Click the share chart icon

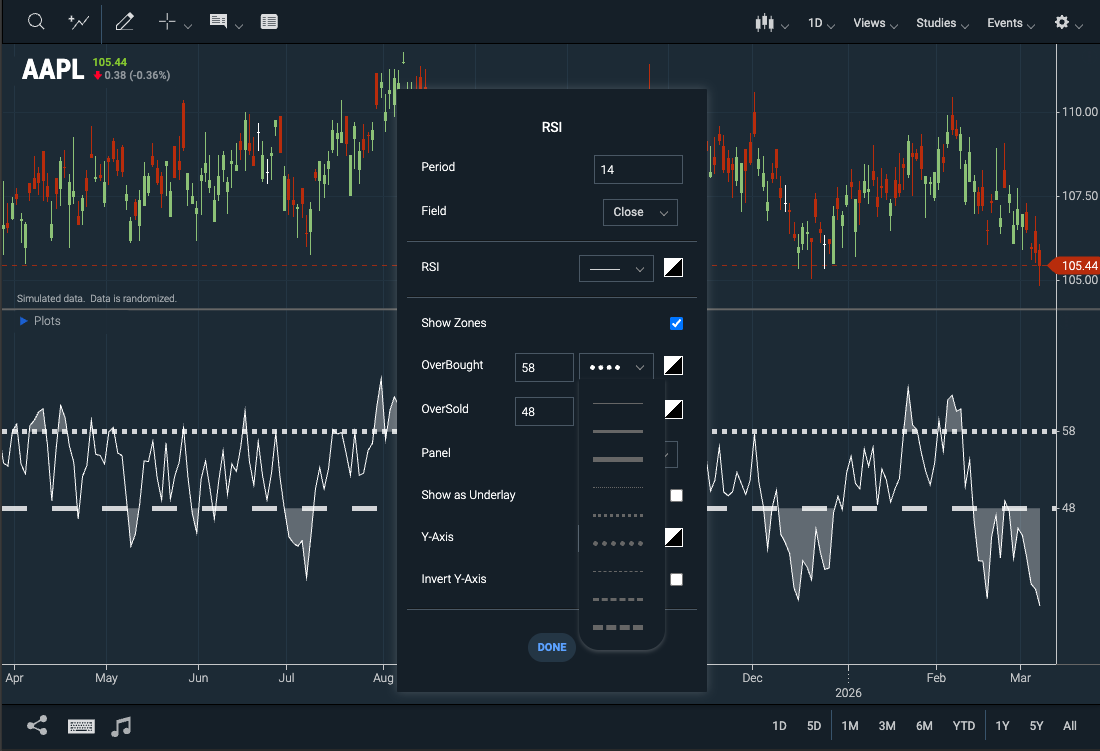(38, 726)
